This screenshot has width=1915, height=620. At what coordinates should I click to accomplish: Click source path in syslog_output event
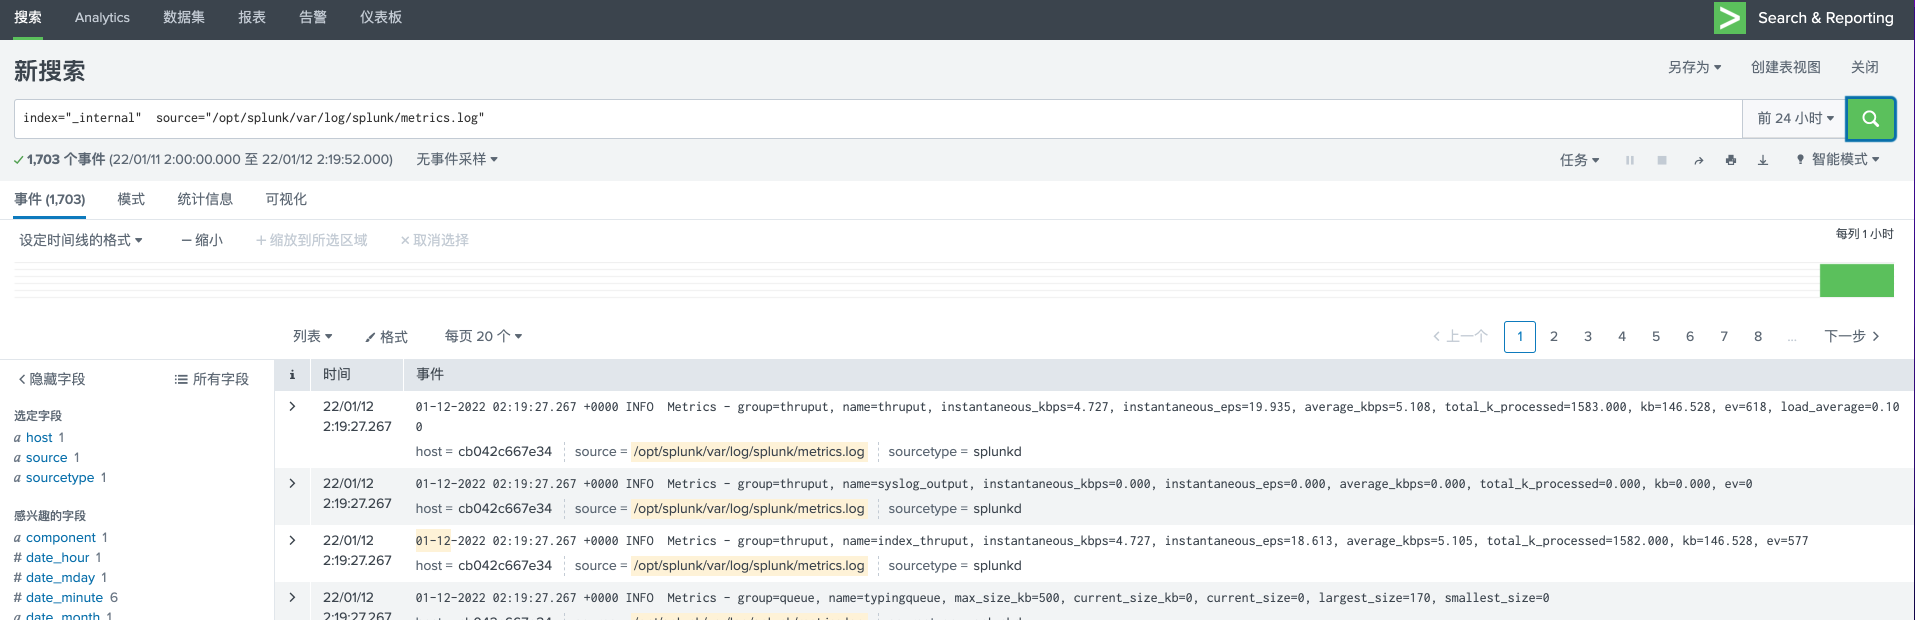(749, 508)
